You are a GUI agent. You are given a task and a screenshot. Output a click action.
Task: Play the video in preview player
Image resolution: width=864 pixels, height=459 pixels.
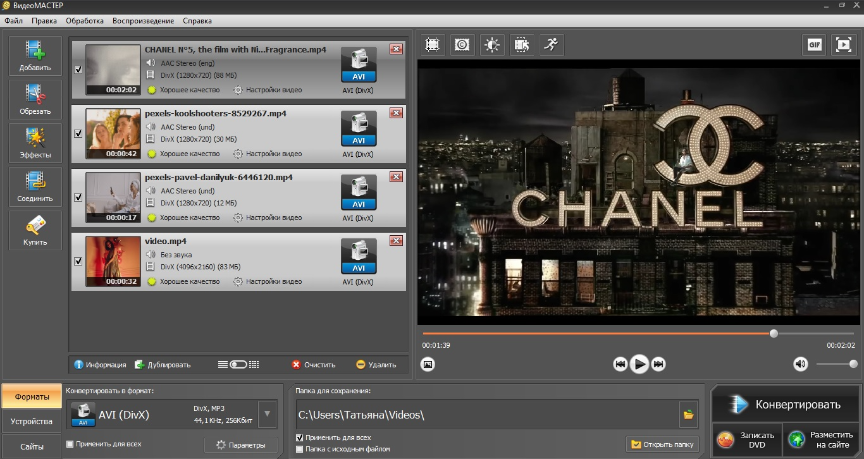pyautogui.click(x=639, y=364)
